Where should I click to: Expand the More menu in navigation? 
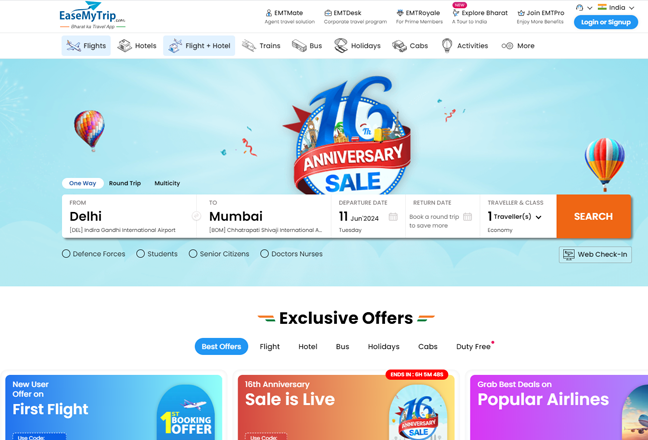[518, 45]
